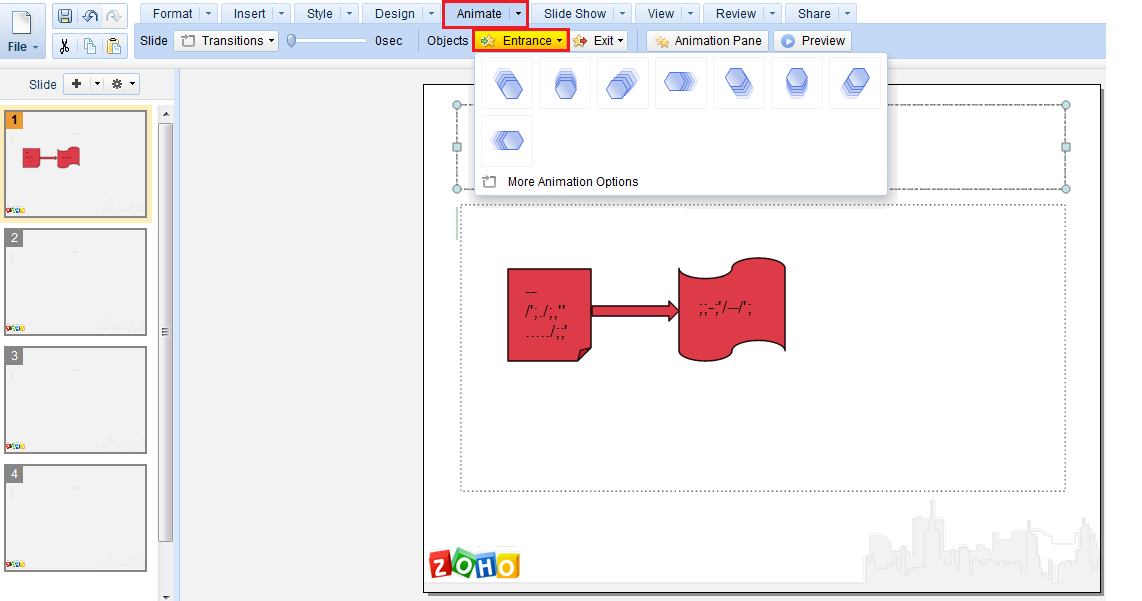This screenshot has height=601, width=1142.
Task: Click the Redo arrow icon
Action: 114,16
